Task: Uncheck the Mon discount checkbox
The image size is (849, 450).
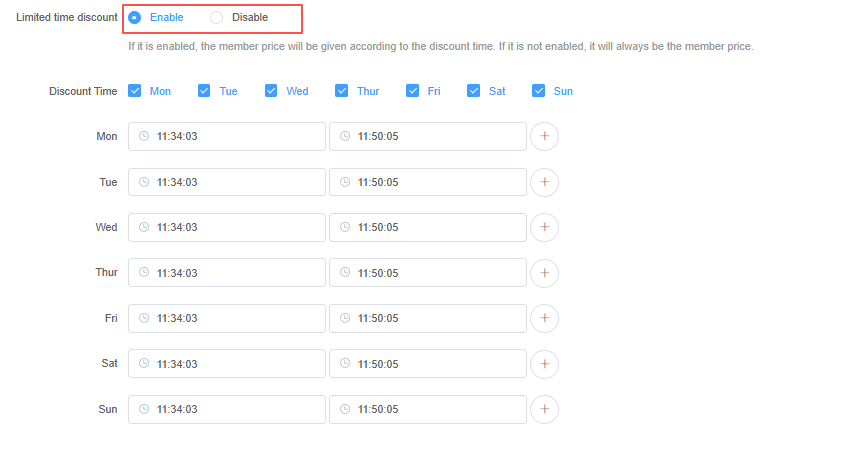Action: (x=135, y=91)
